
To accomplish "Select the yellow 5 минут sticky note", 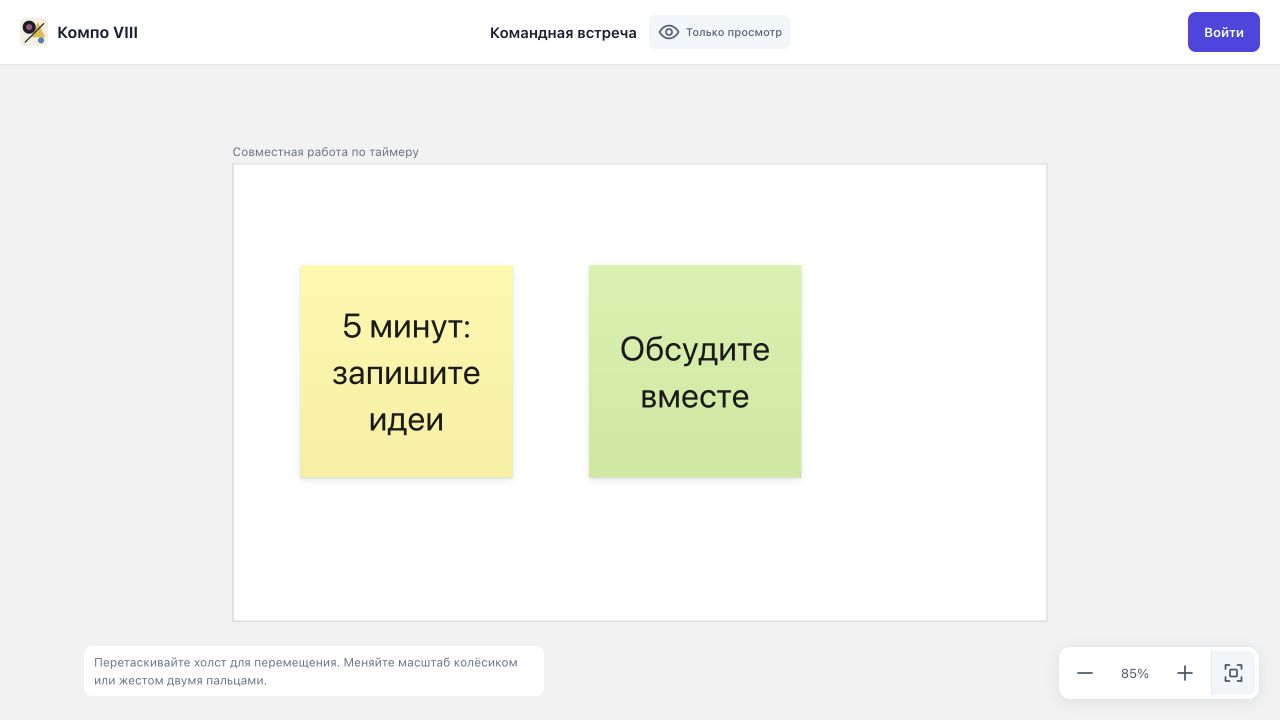I will coord(407,371).
